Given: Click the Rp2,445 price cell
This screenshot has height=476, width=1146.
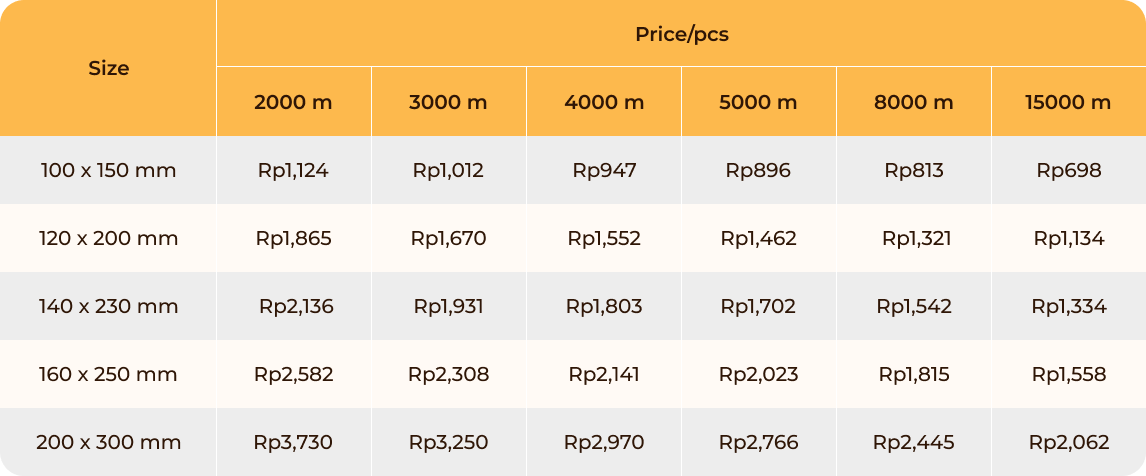Looking at the screenshot, I should pos(914,442).
